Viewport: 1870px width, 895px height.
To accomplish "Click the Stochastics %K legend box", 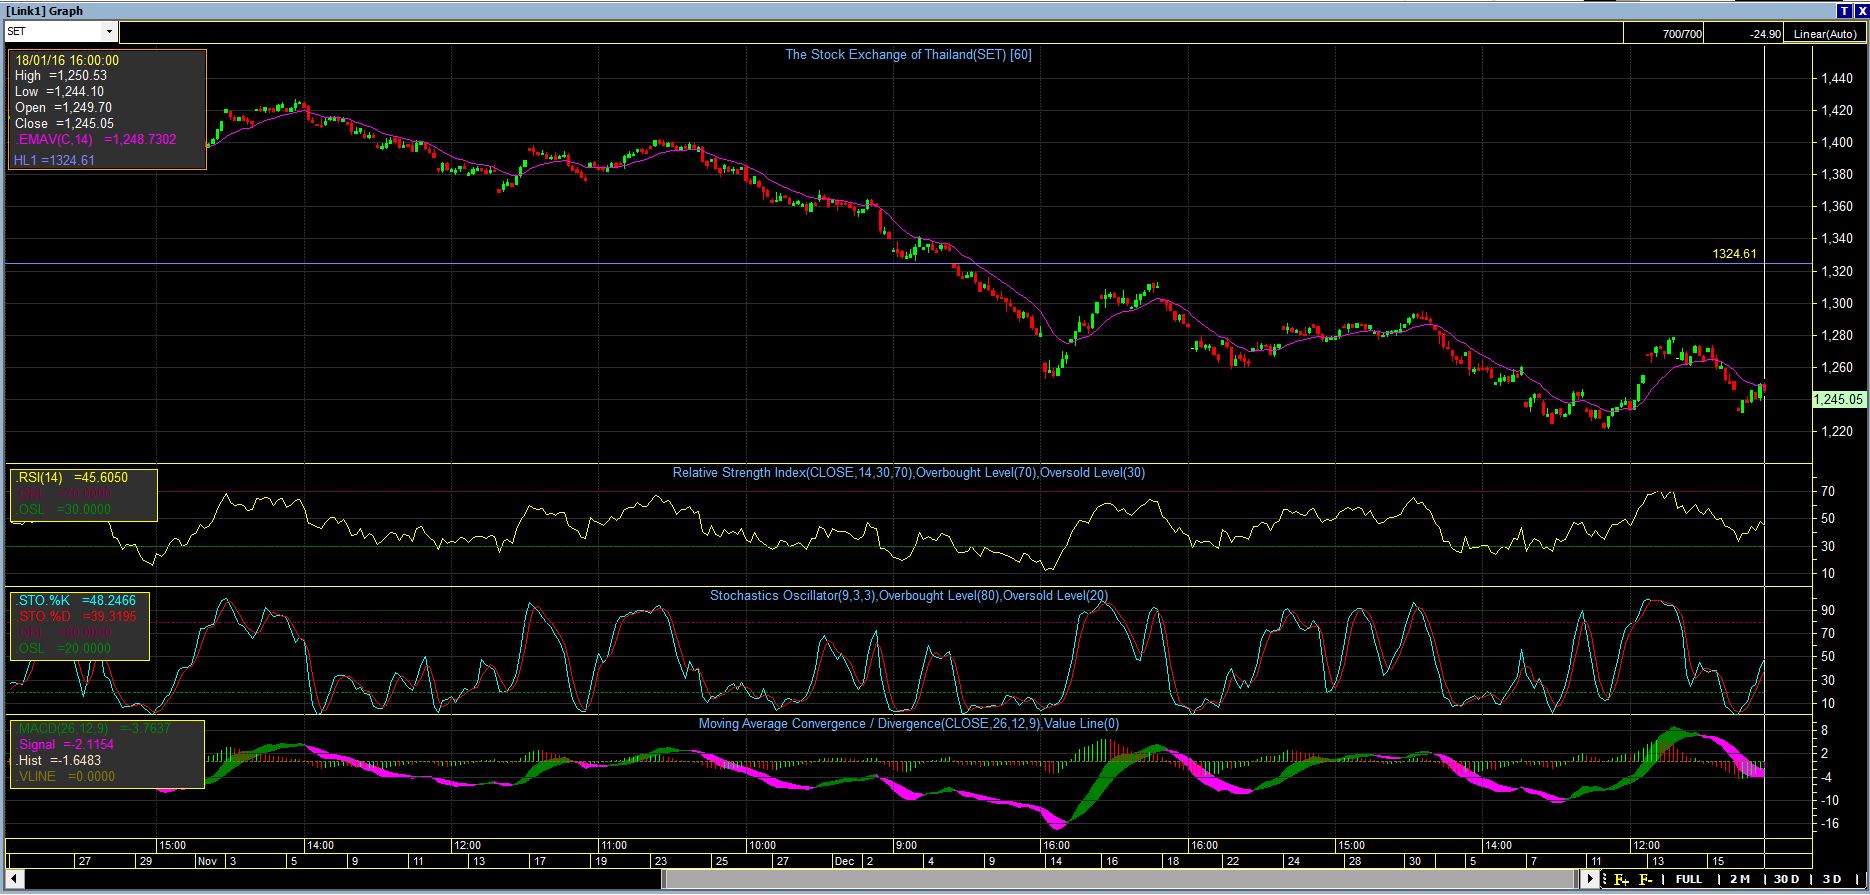I will click(79, 625).
